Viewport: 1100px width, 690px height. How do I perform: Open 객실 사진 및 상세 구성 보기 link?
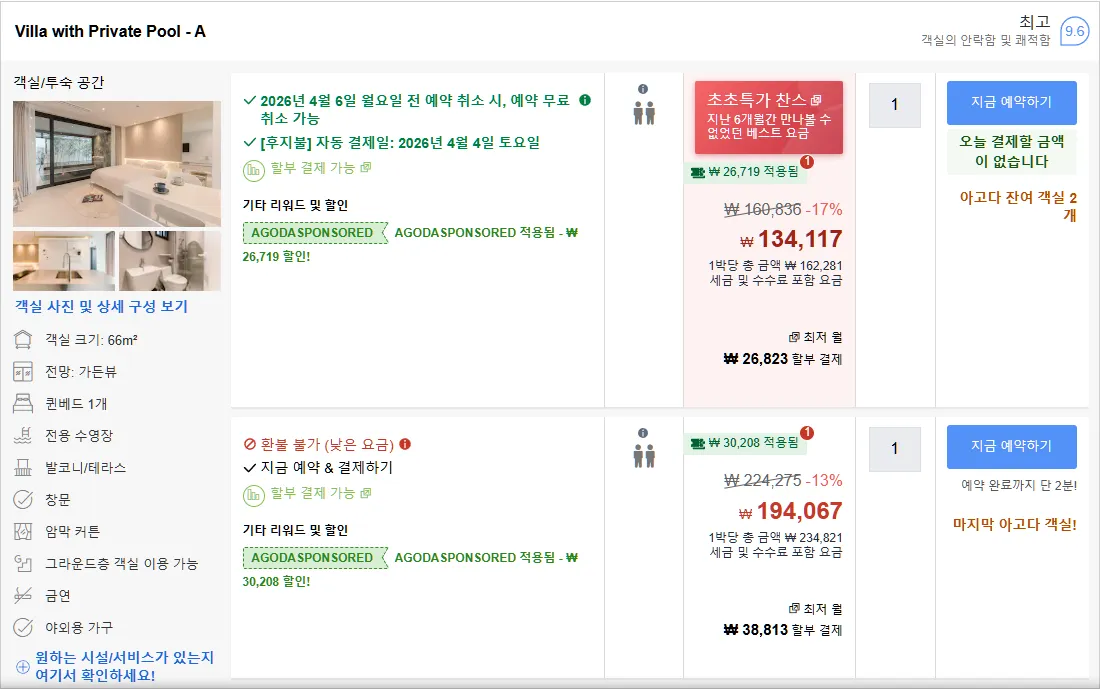102,306
